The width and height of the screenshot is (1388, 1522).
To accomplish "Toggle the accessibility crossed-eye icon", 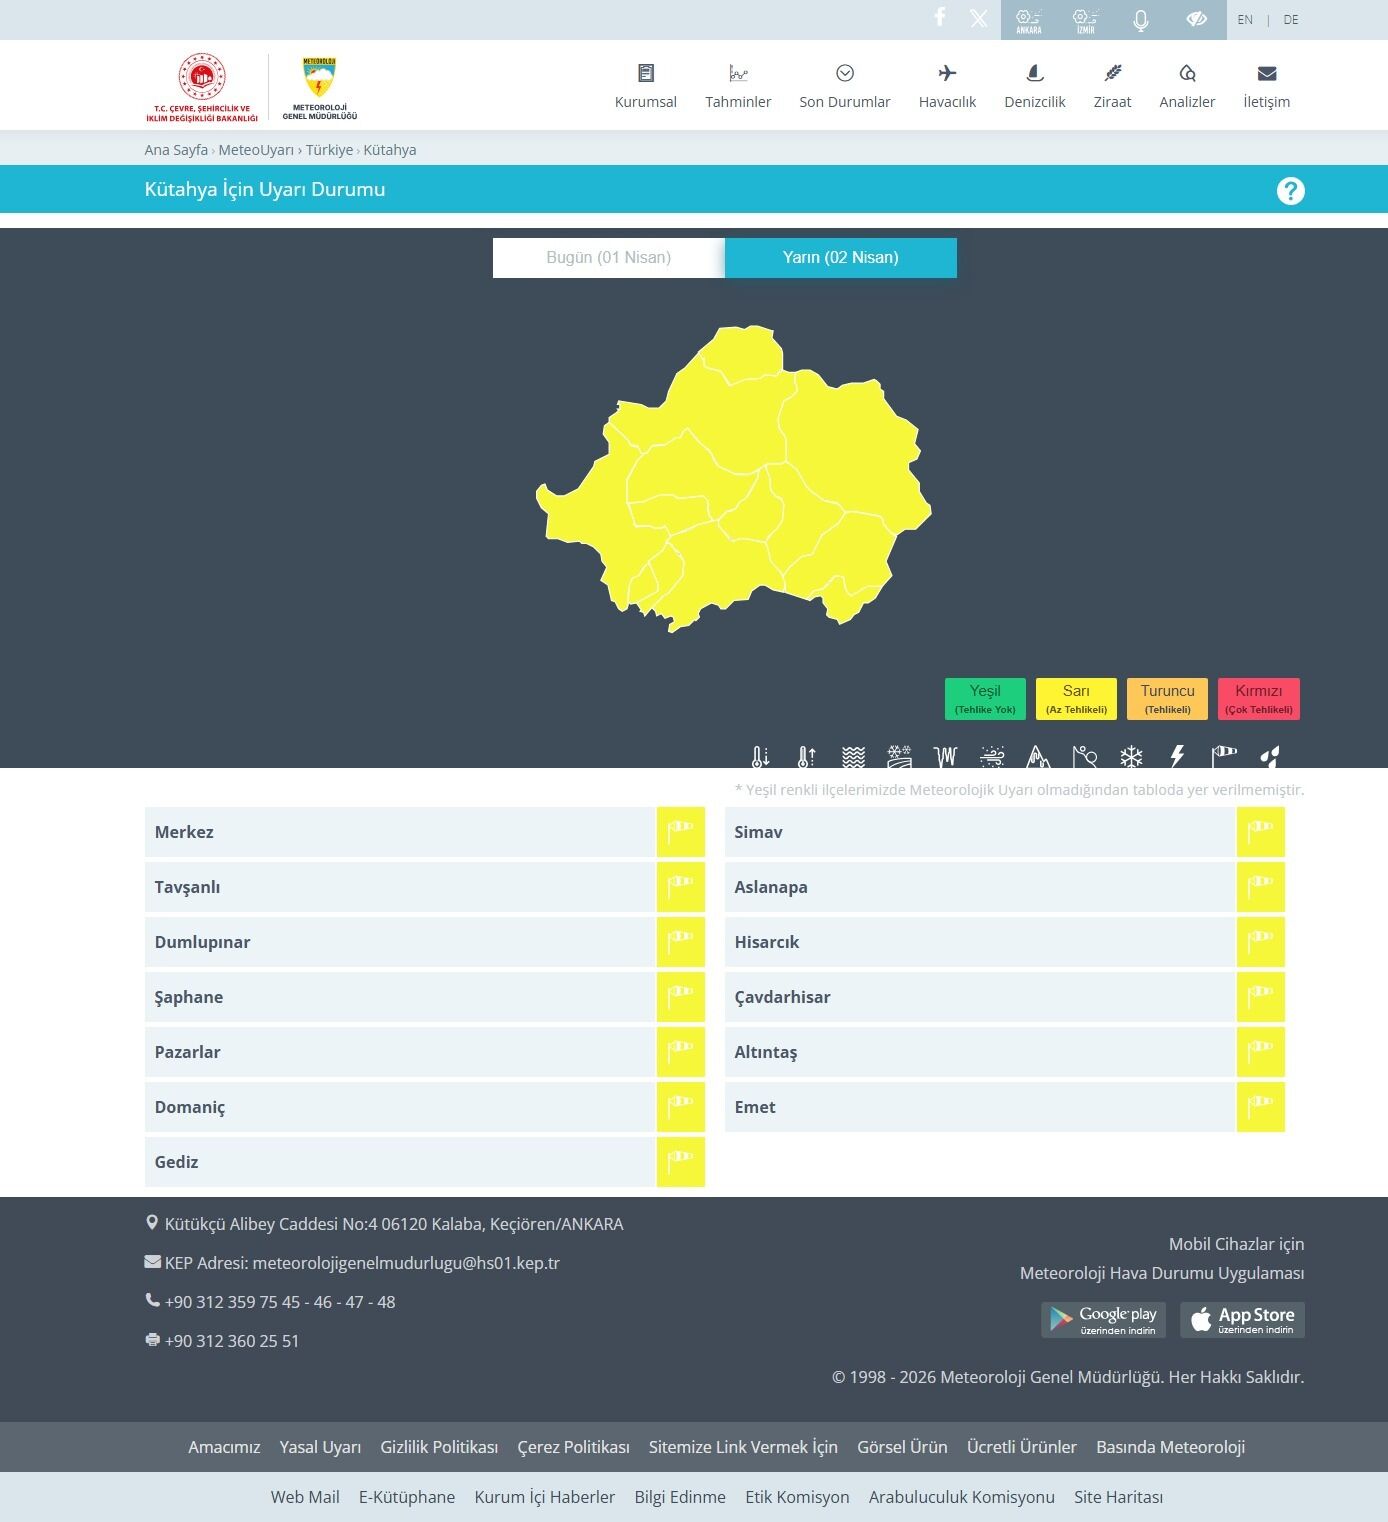I will pyautogui.click(x=1196, y=20).
